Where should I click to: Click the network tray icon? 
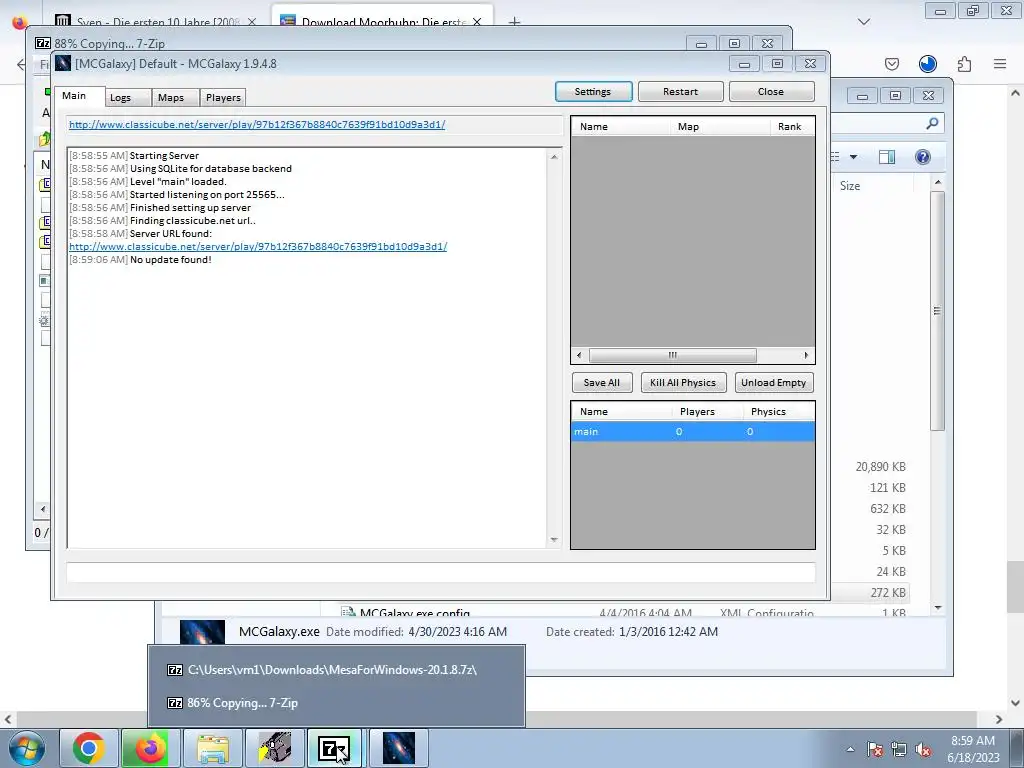[x=899, y=749]
